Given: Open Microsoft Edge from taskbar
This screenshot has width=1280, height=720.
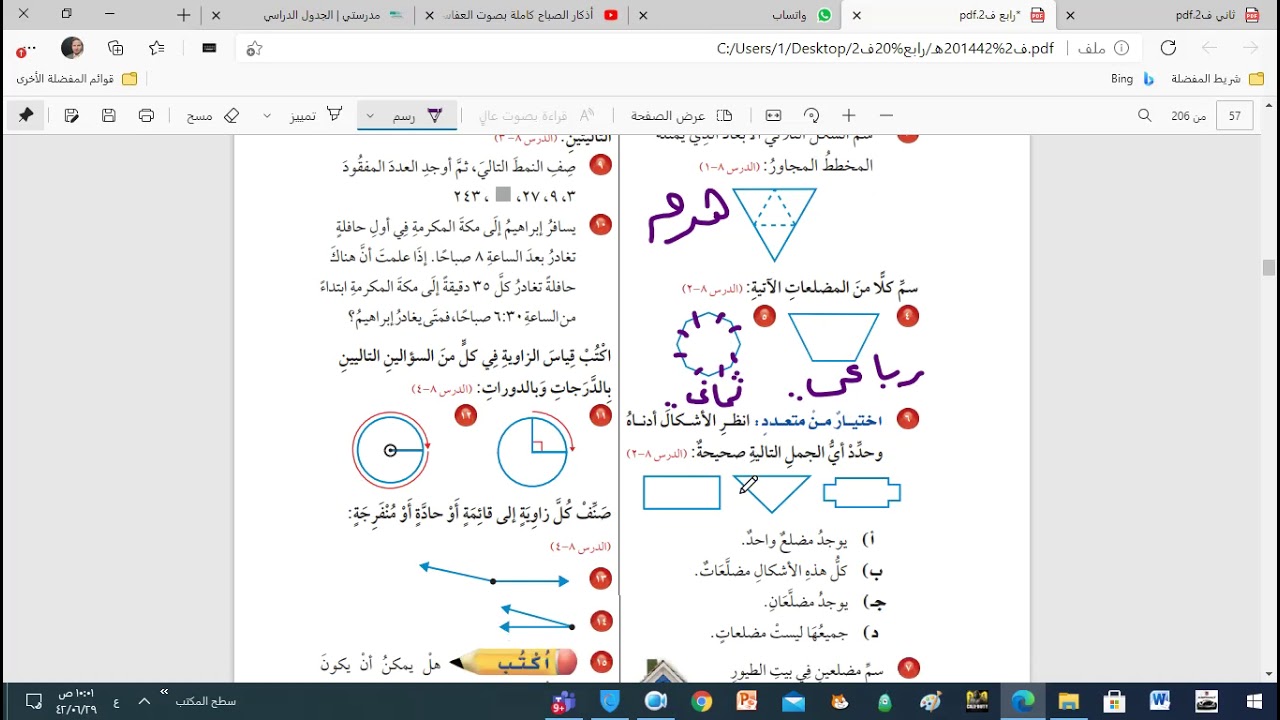Looking at the screenshot, I should click(1023, 701).
